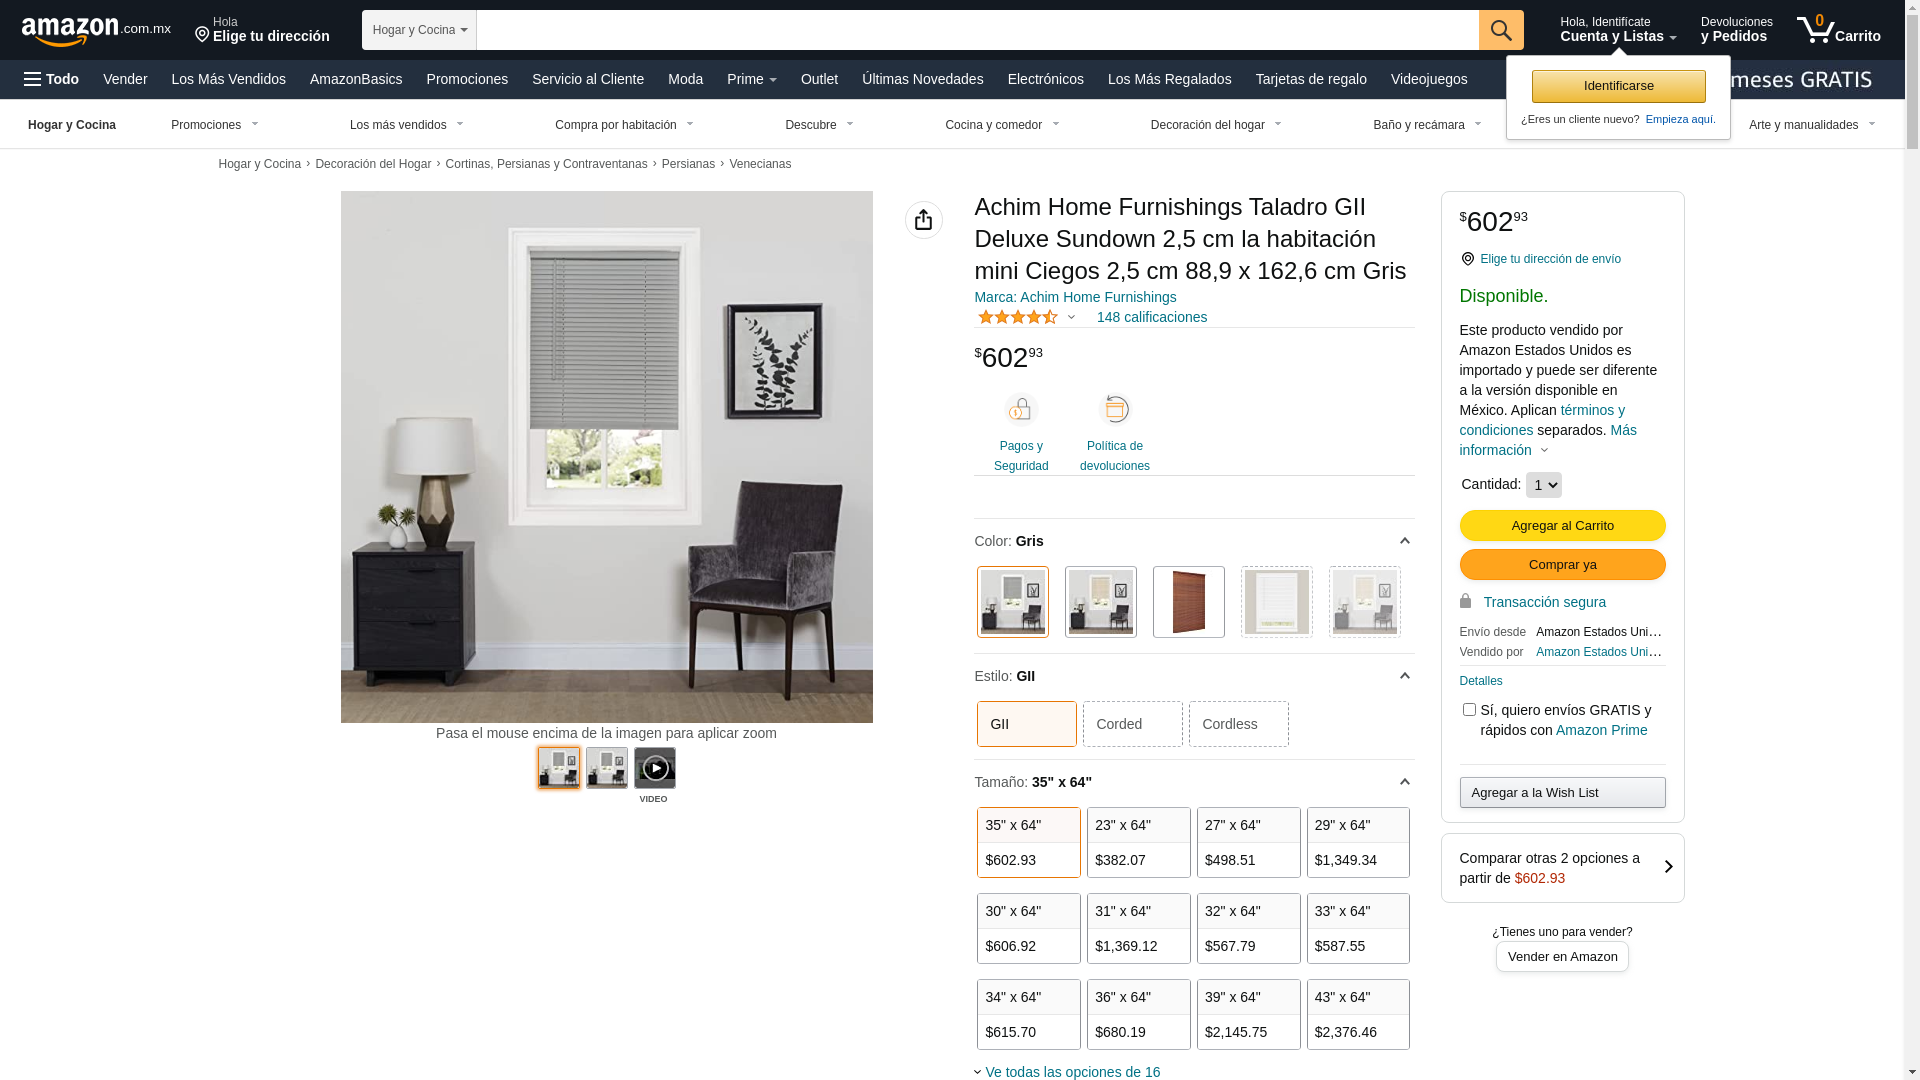Select the 27" x 64" size option
1920x1080 pixels.
[x=1248, y=843]
